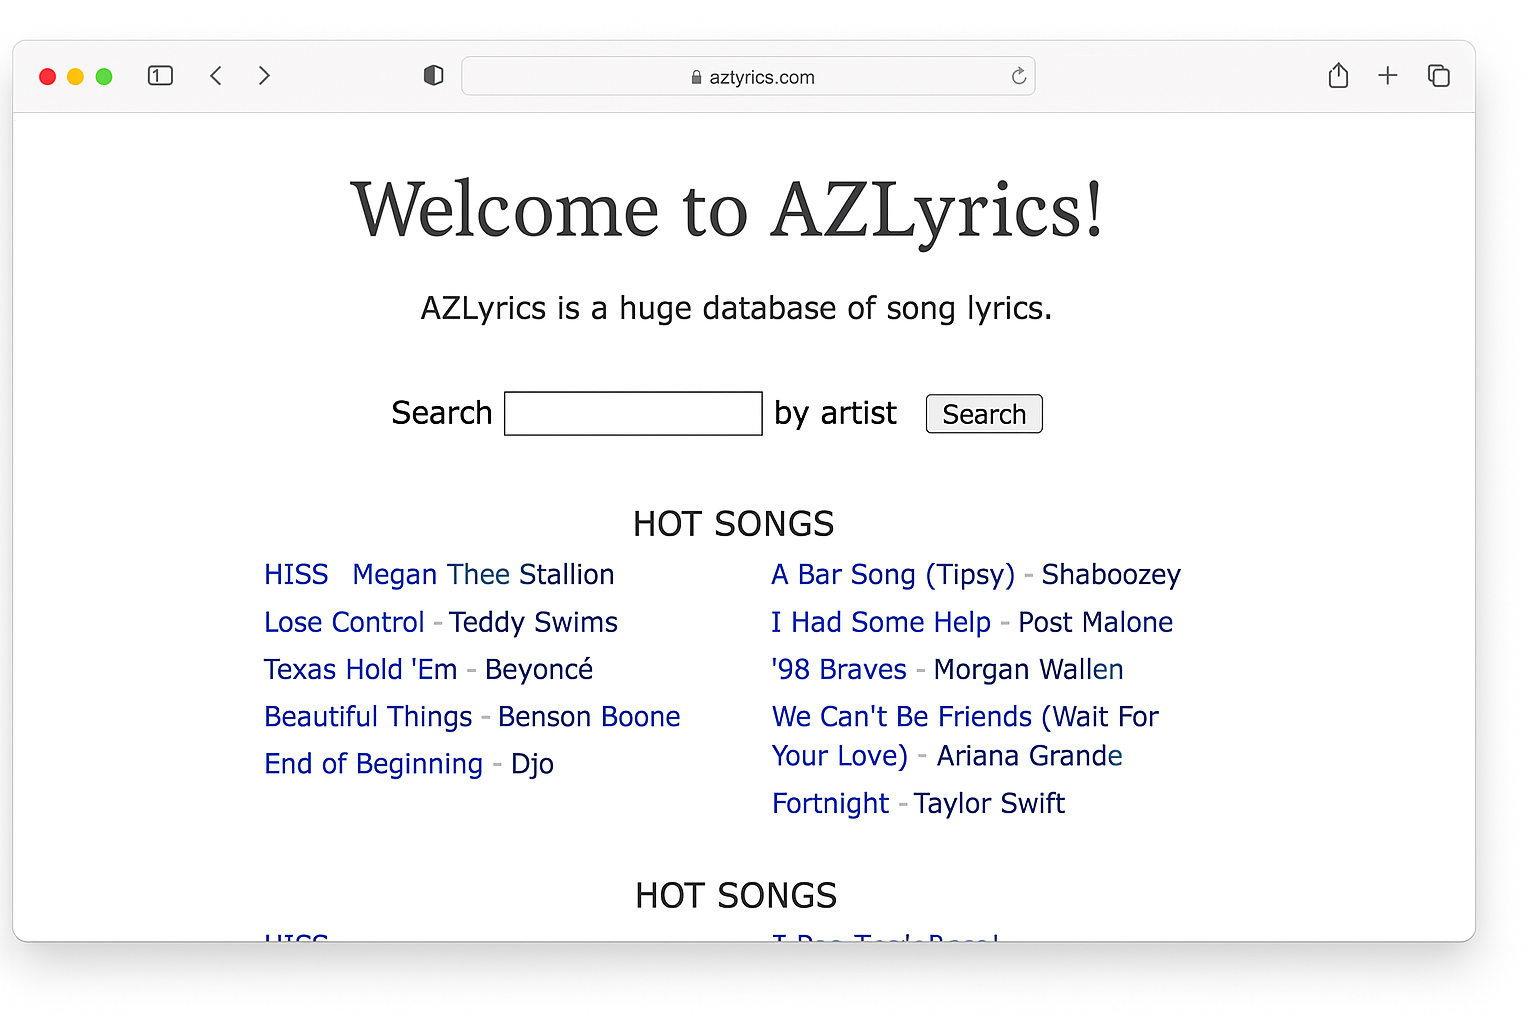This screenshot has width=1536, height=1024.
Task: Select Shaboozey artist name
Action: point(1111,575)
